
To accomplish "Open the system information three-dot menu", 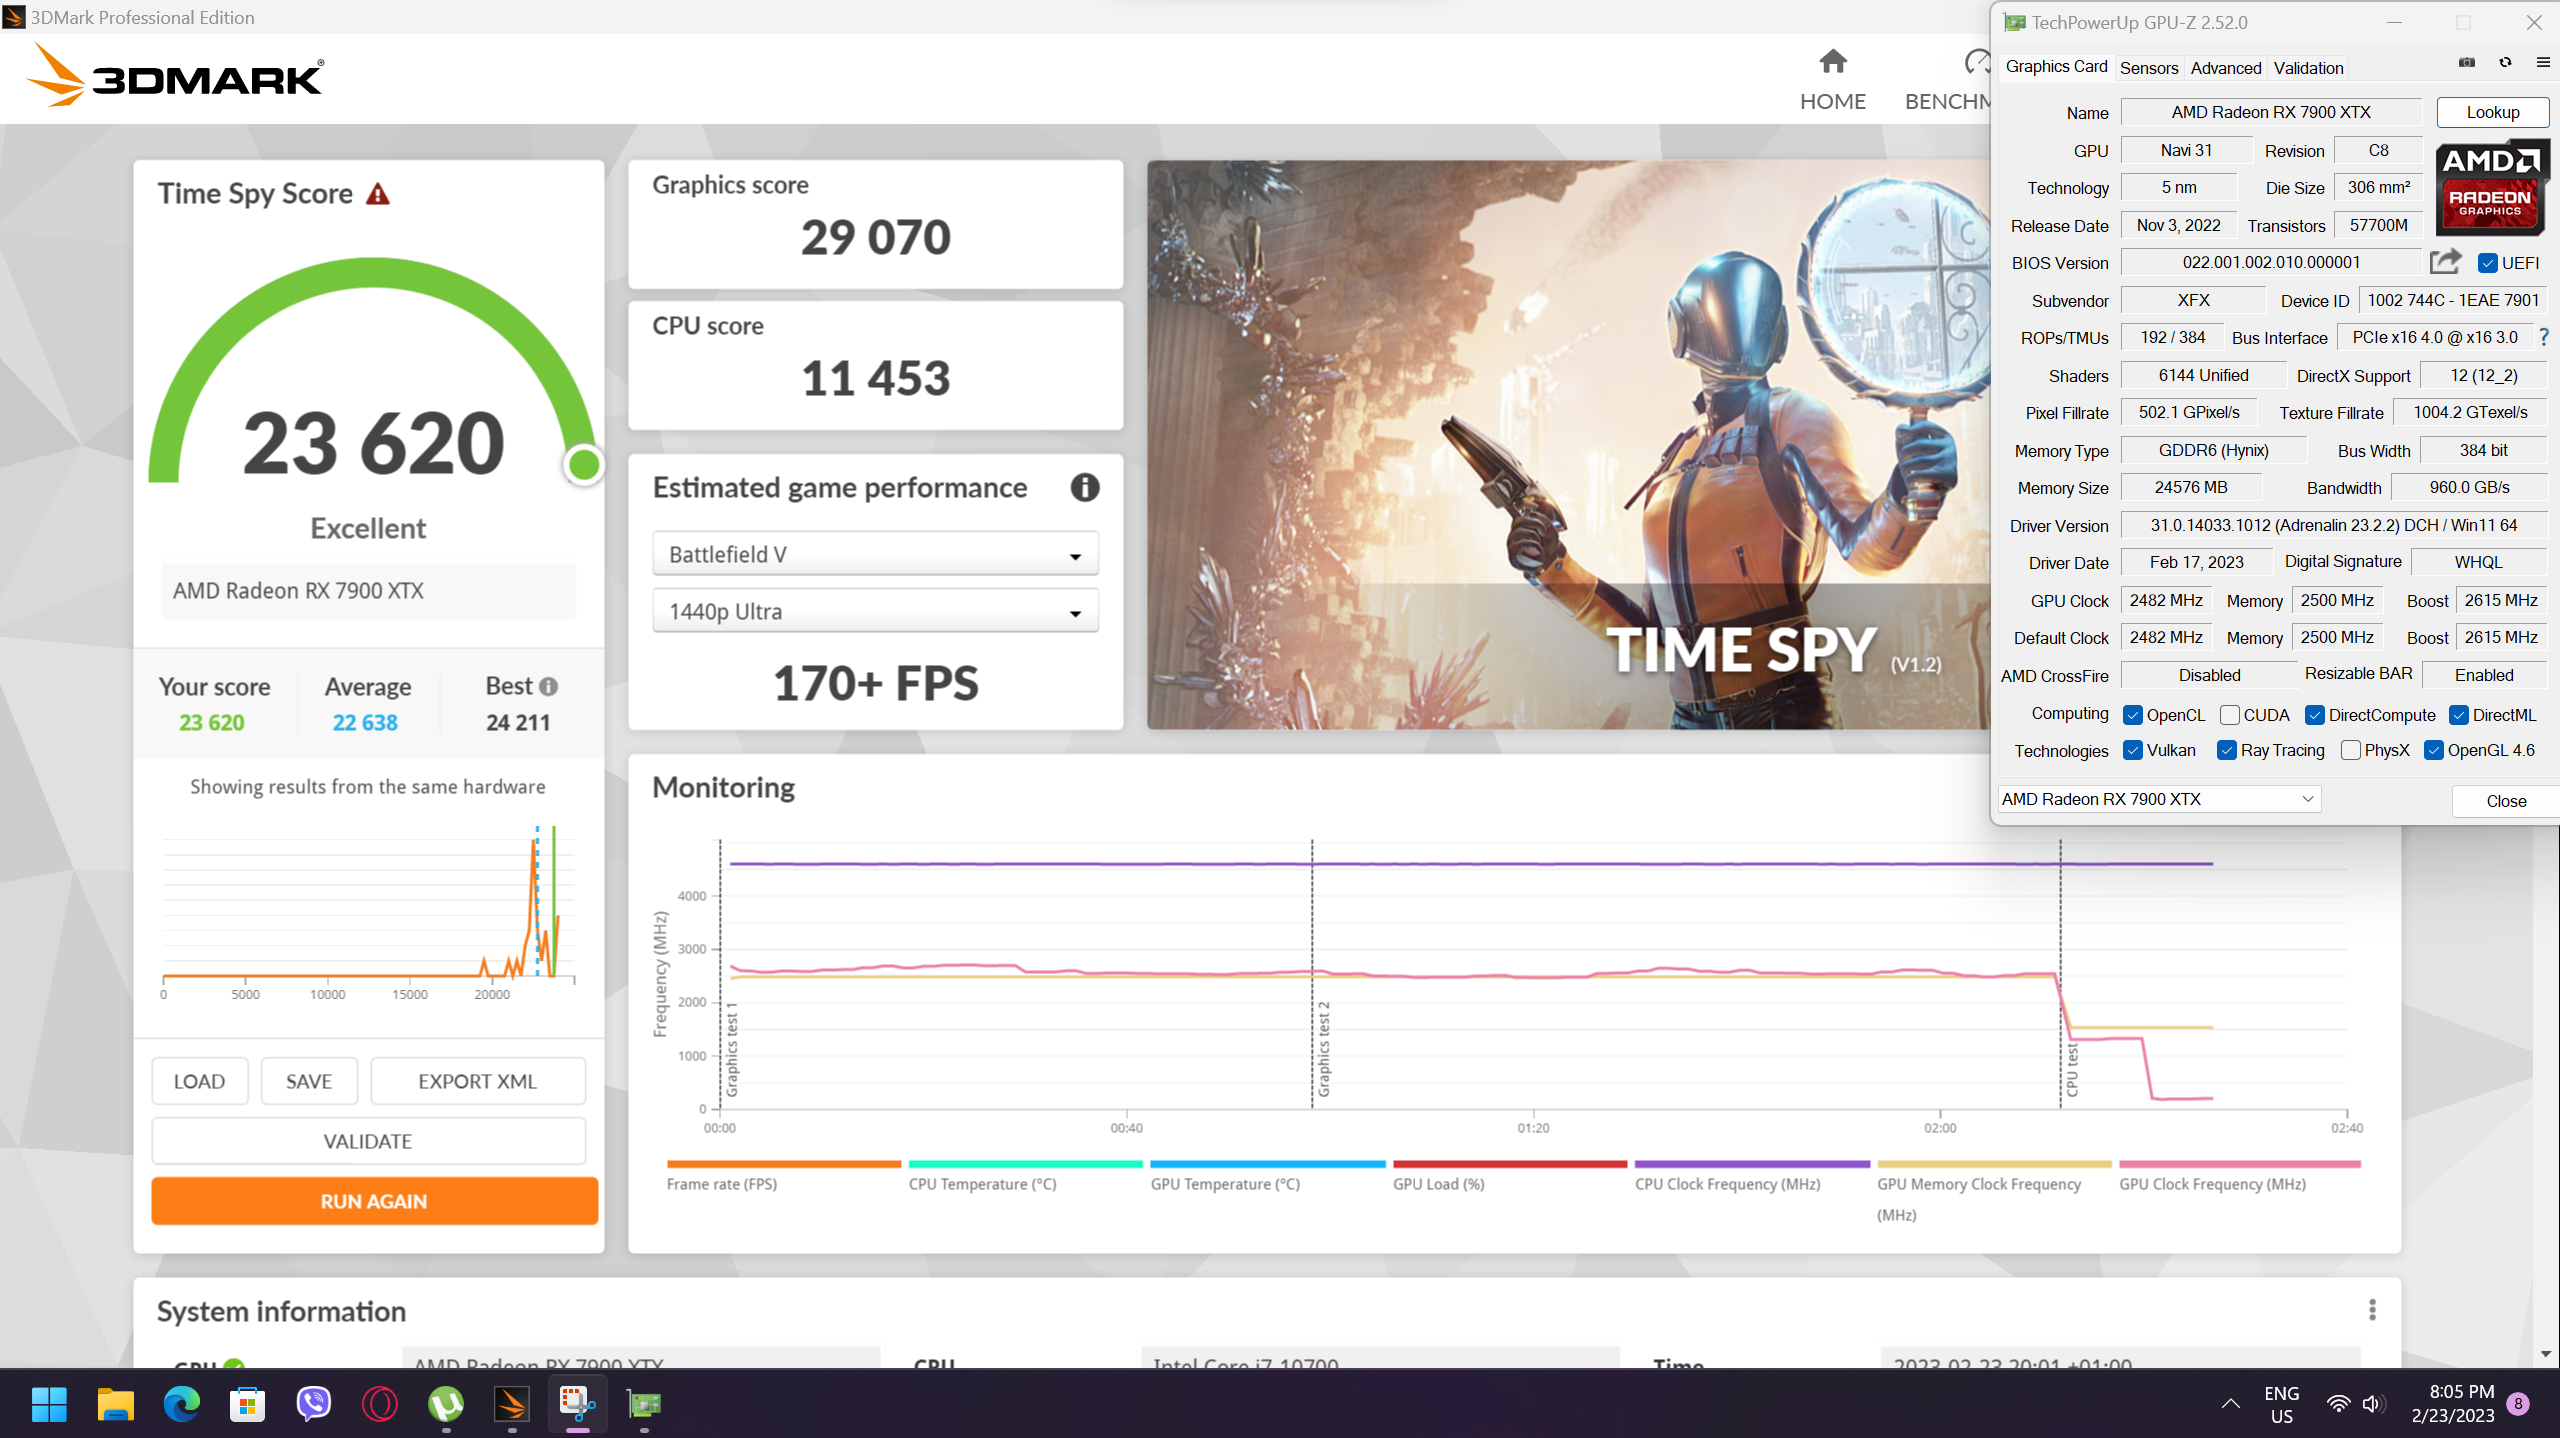I will point(2372,1310).
